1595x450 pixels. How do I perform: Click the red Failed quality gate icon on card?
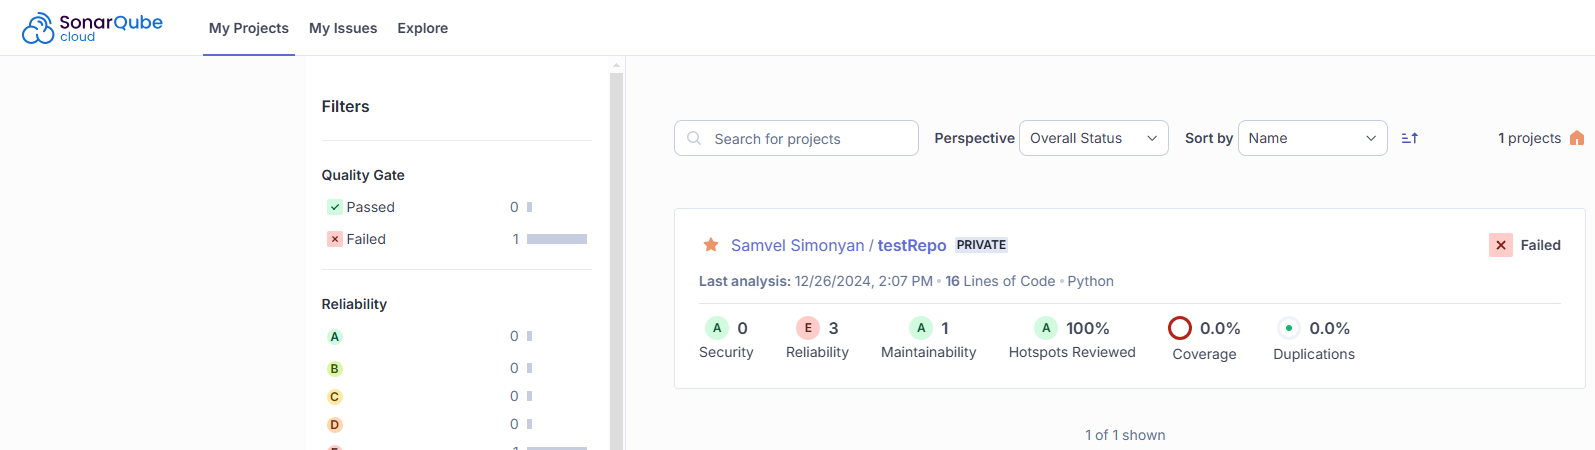[x=1501, y=245]
